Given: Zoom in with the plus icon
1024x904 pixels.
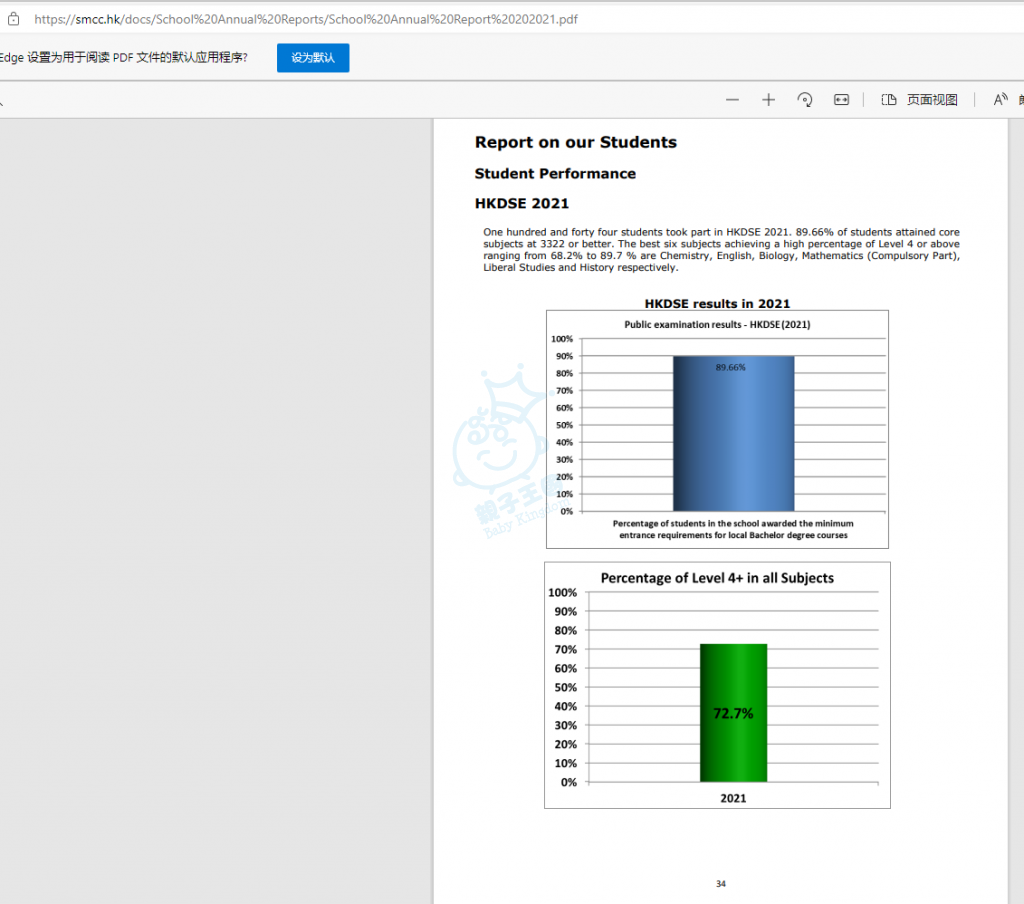Looking at the screenshot, I should [x=769, y=99].
